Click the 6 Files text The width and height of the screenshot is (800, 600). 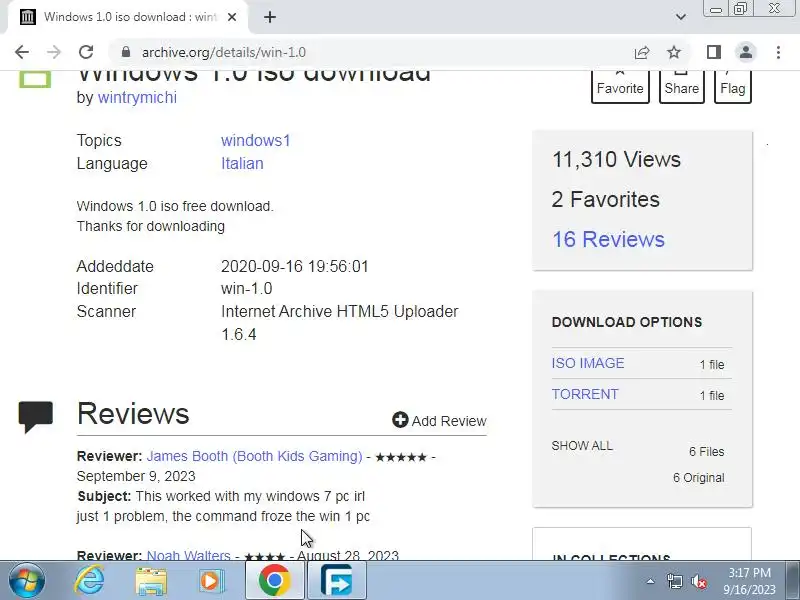(706, 452)
